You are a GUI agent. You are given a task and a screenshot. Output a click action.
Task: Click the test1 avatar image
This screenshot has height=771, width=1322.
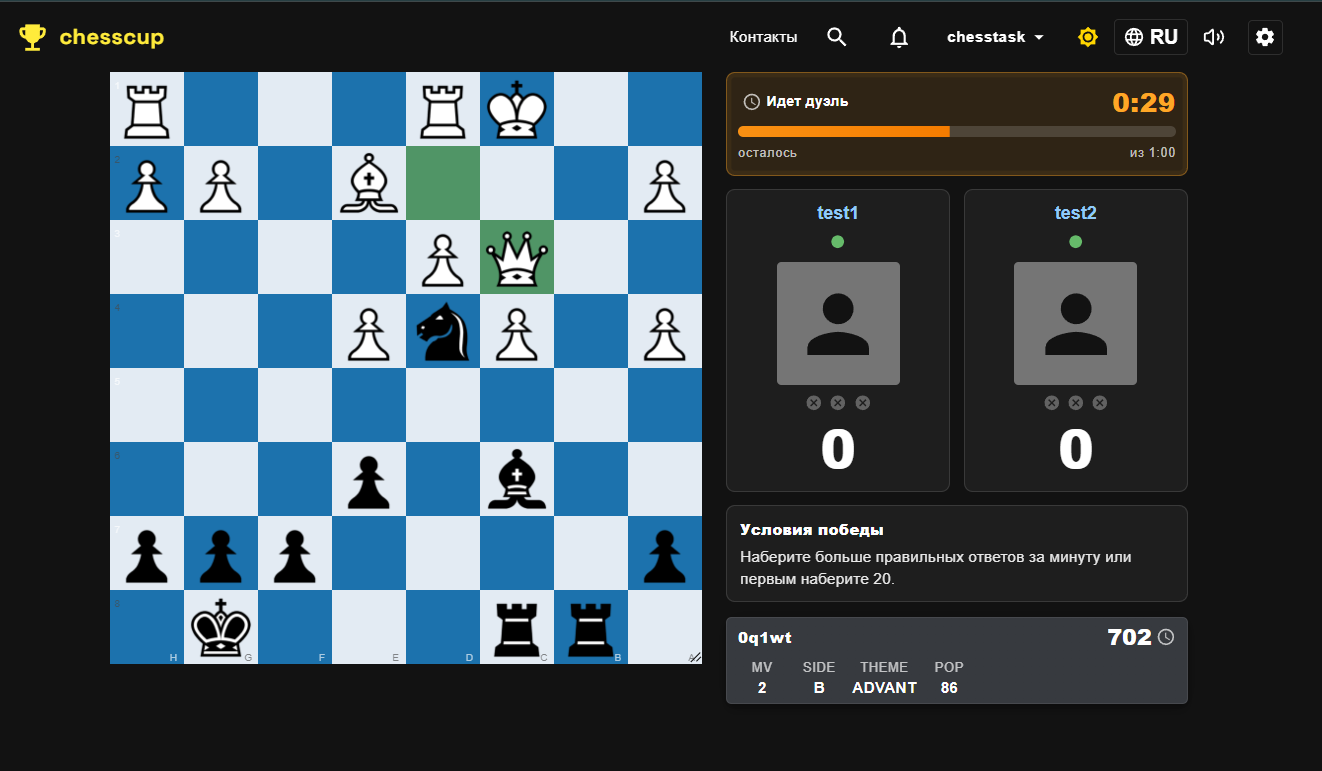click(x=838, y=323)
